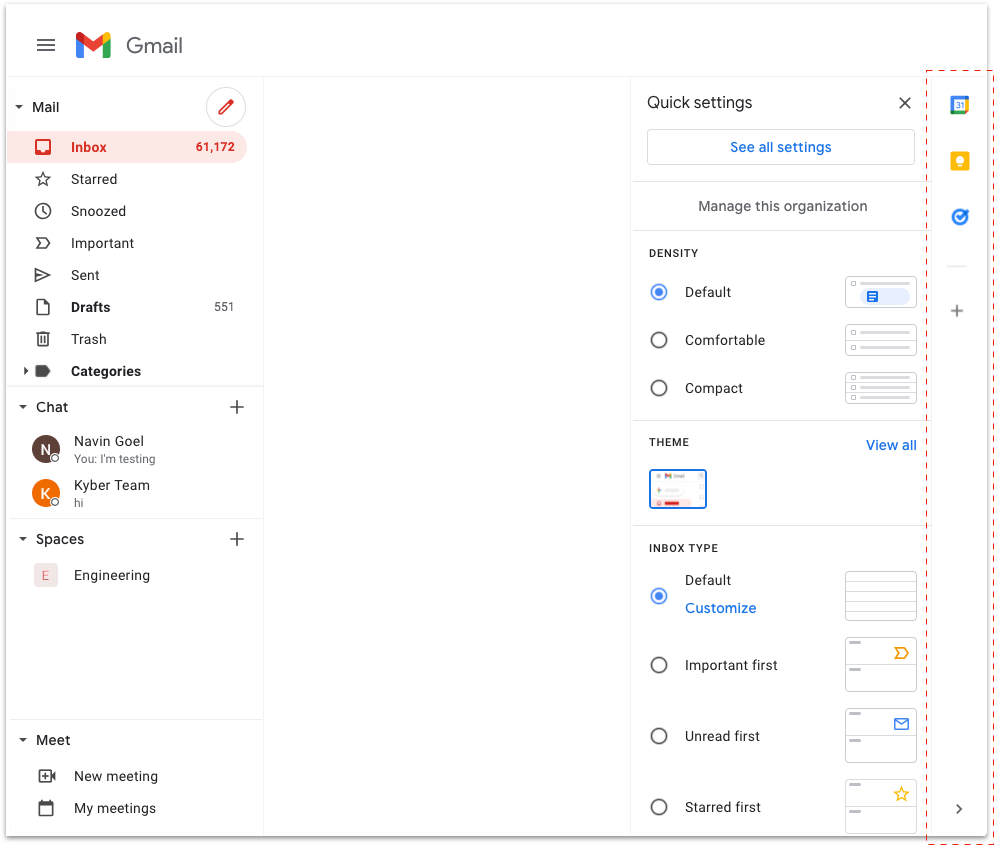Click the Gmail logo
The width and height of the screenshot is (995, 846).
tap(93, 45)
